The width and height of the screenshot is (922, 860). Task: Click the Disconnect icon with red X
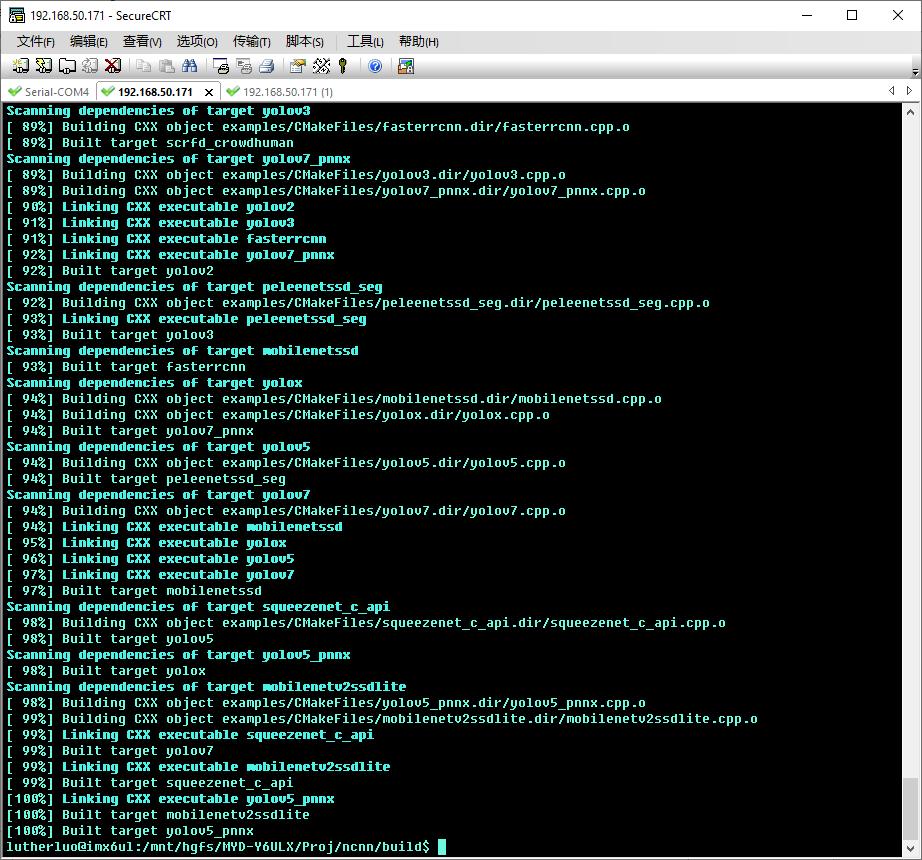113,66
